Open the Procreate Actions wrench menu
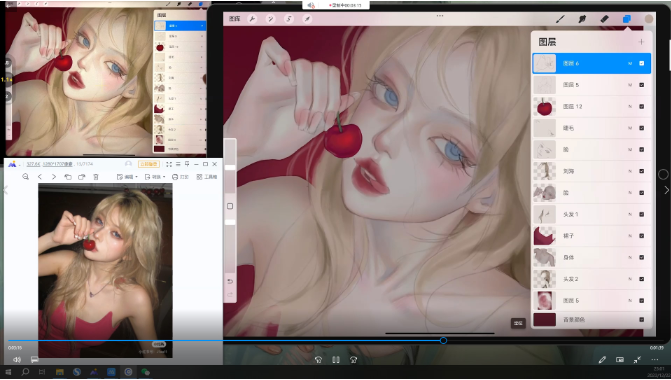Viewport: 671px width, 380px height. 252,19
